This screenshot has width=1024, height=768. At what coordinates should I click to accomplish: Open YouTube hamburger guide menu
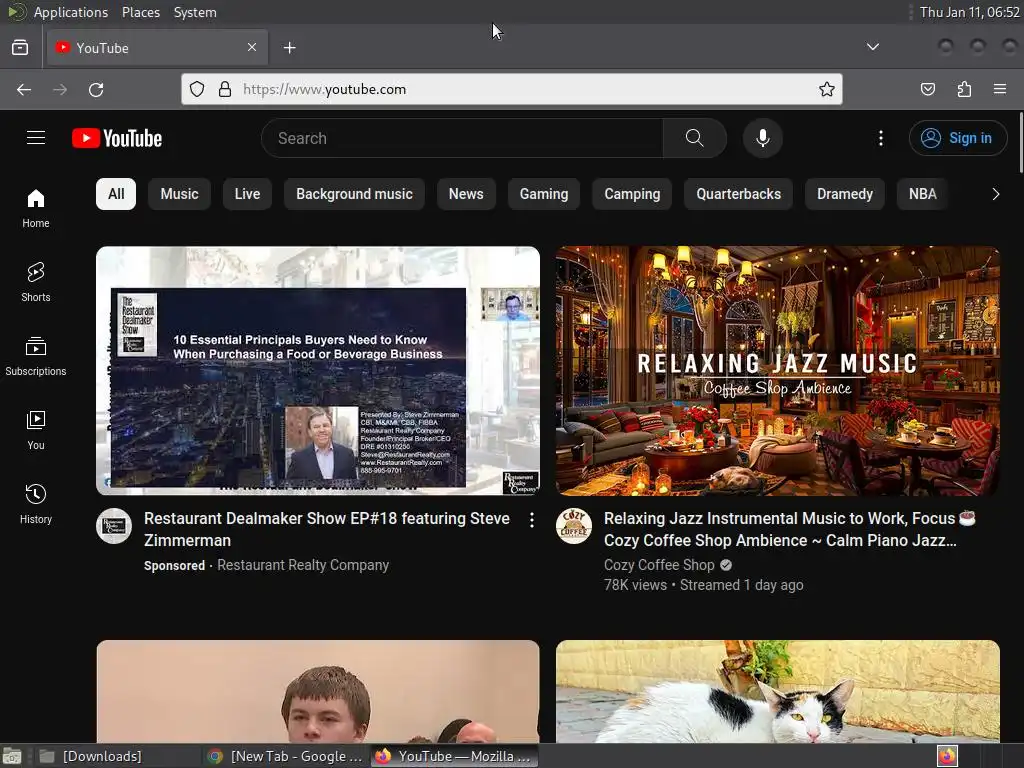36,138
